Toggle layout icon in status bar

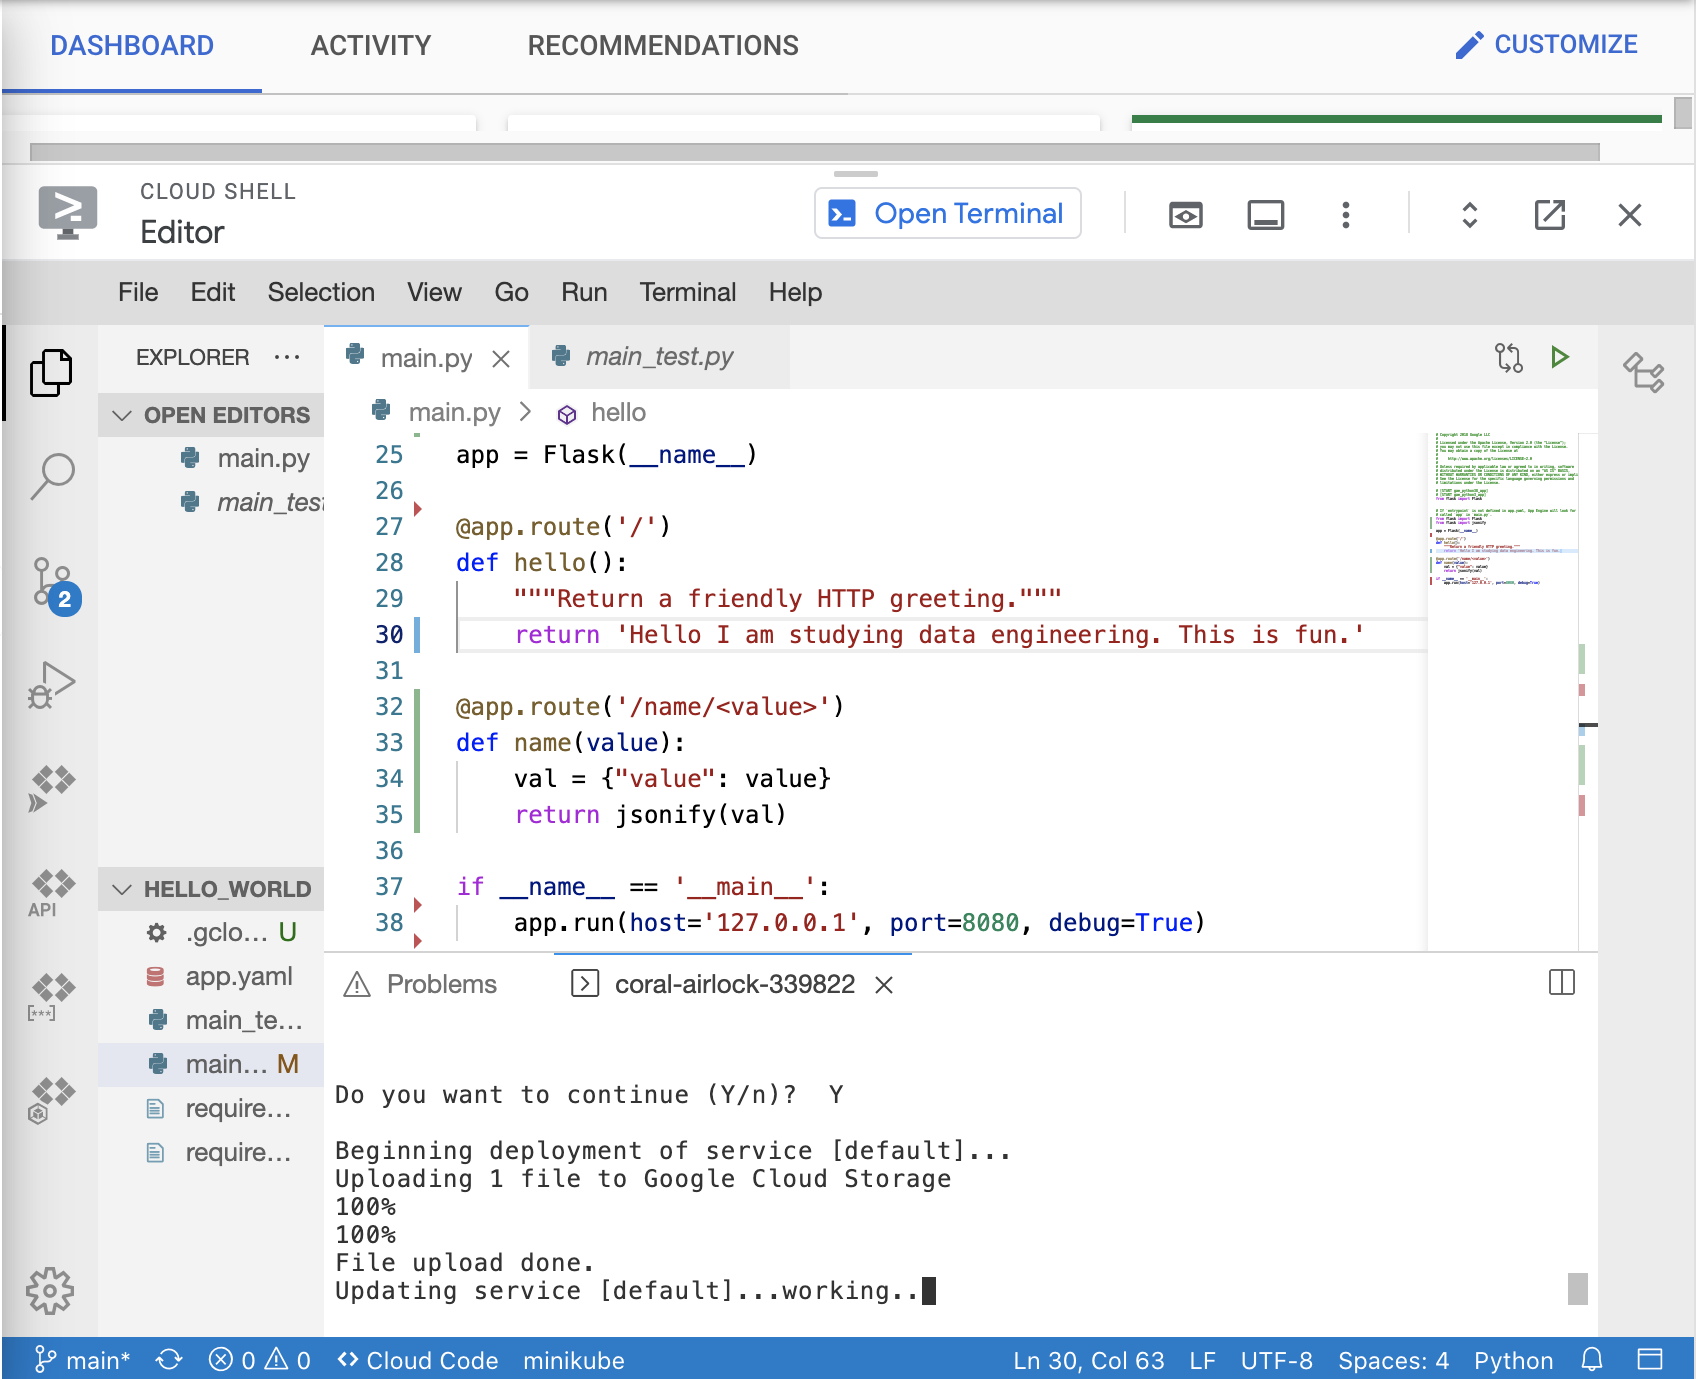click(1650, 1360)
